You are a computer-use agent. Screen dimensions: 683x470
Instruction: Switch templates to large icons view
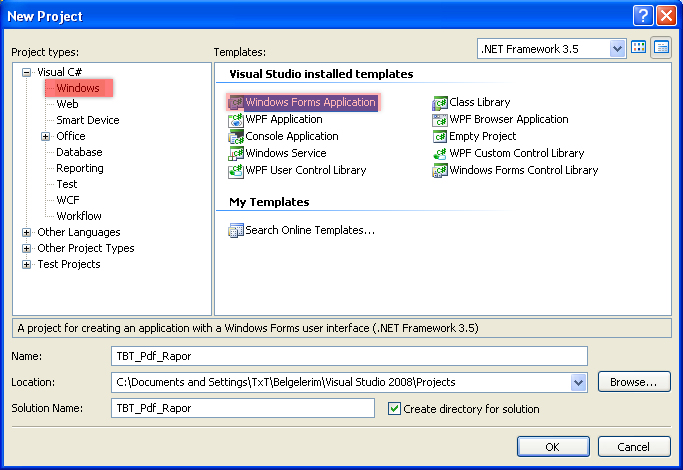(x=639, y=47)
